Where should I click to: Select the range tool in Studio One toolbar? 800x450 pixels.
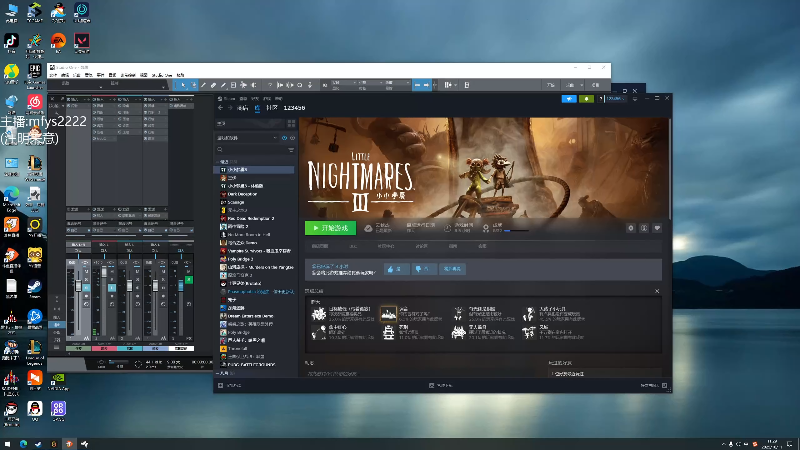coord(193,85)
